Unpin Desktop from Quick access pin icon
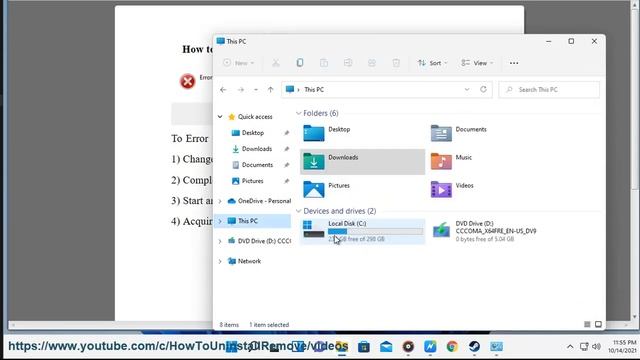 pyautogui.click(x=287, y=133)
